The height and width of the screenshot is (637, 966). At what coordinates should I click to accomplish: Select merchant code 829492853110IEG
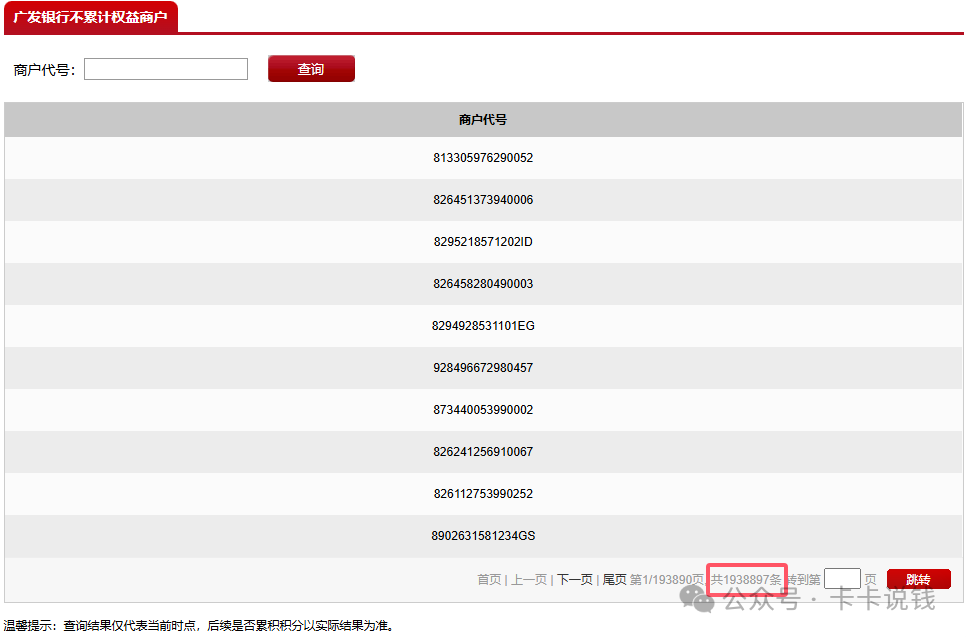(x=483, y=325)
